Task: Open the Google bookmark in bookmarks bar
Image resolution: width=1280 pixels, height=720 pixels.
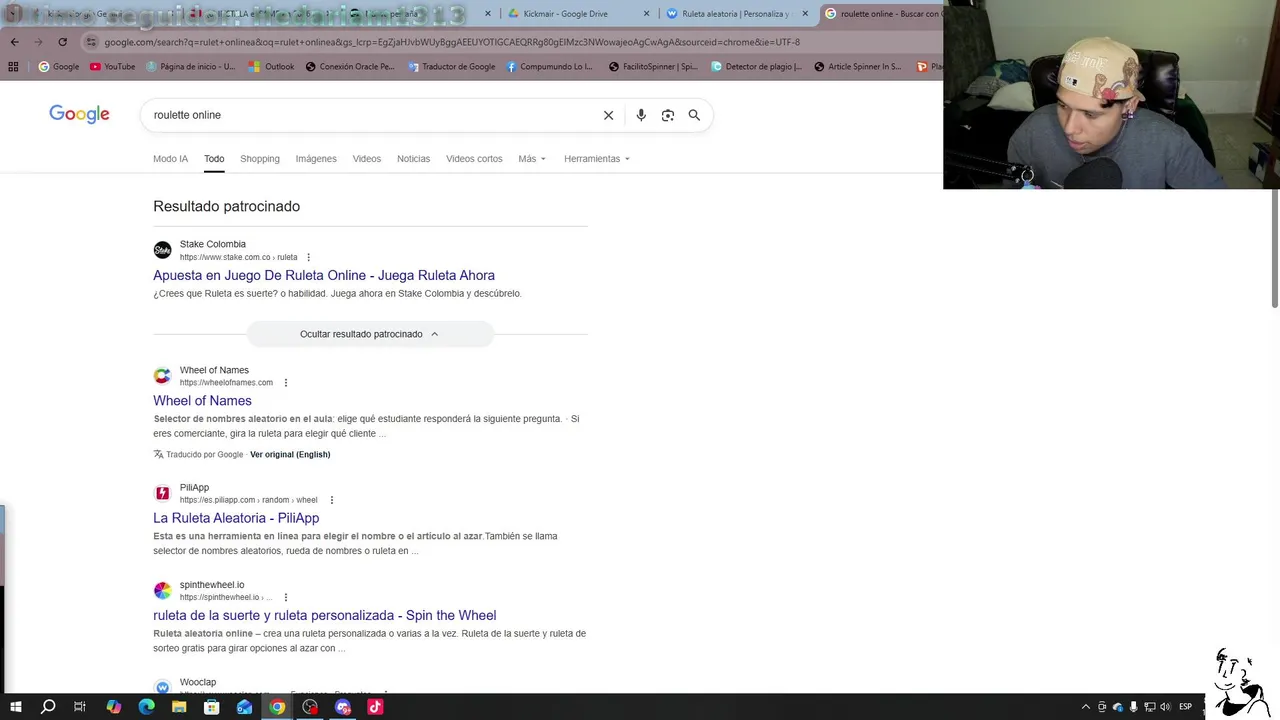Action: pyautogui.click(x=59, y=67)
